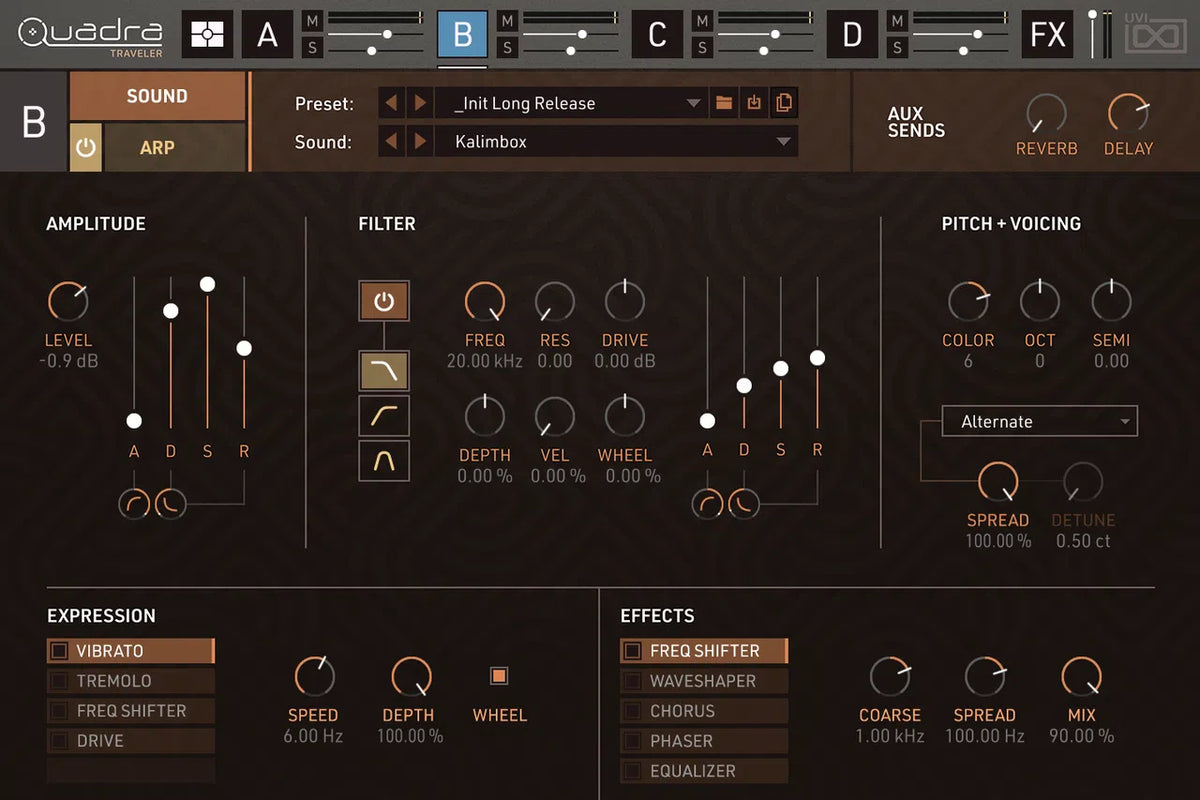Image resolution: width=1200 pixels, height=800 pixels.
Task: Click the amplitude envelope attack curve icon
Action: click(x=134, y=504)
